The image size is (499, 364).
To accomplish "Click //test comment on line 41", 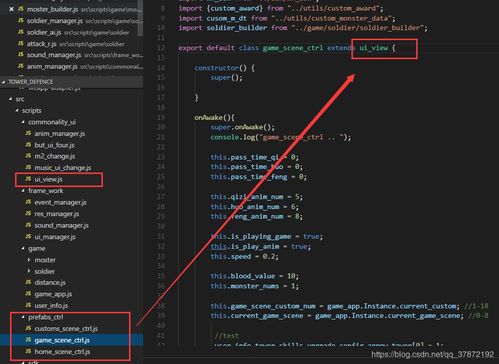I will [x=227, y=336].
